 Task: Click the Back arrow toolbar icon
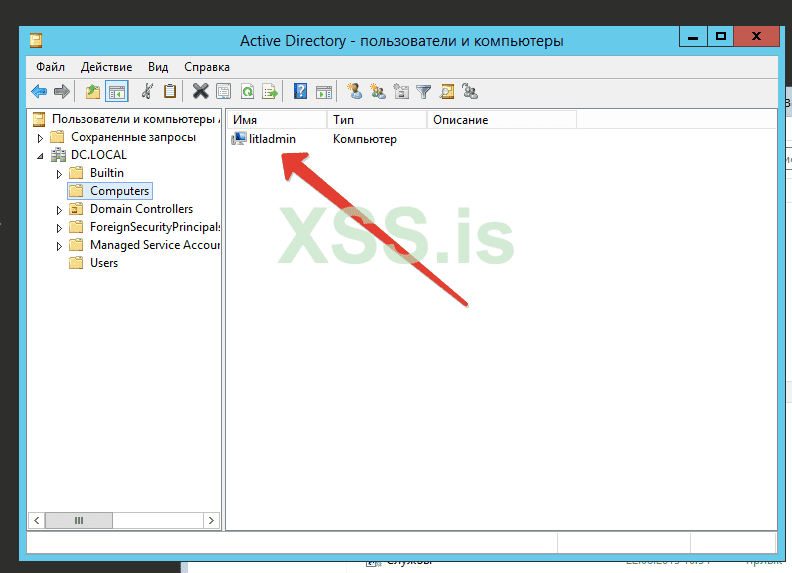click(39, 91)
